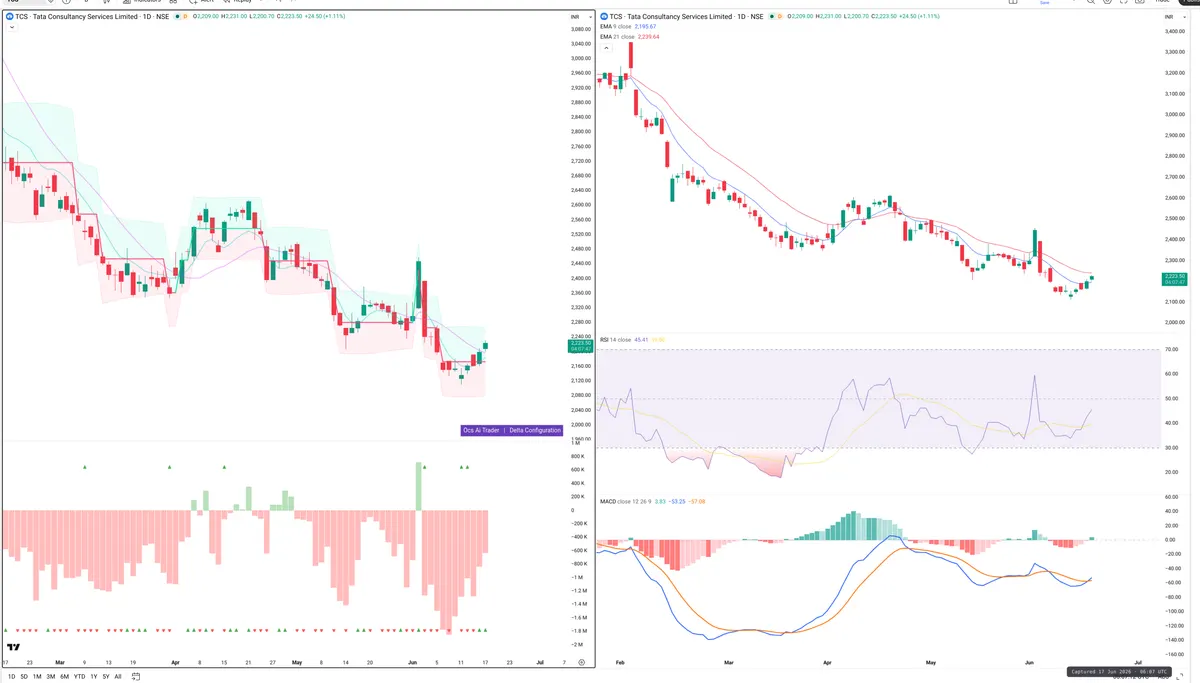Click EMA 21 value 2,239.64

click(x=647, y=36)
